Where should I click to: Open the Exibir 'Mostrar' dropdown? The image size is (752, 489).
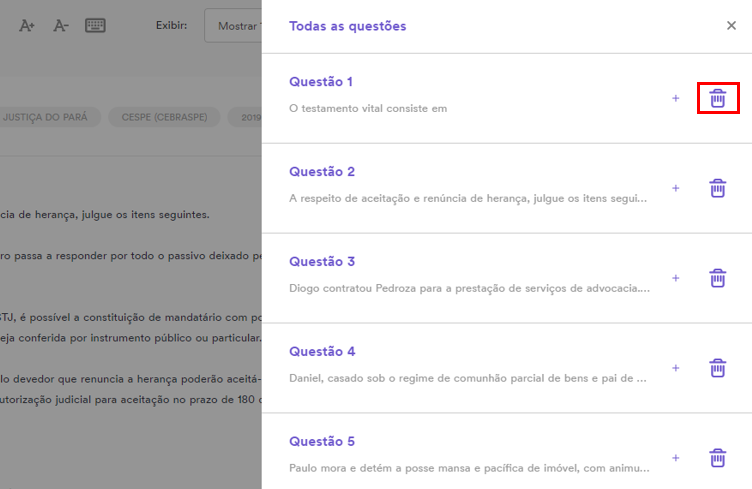[x=233, y=26]
